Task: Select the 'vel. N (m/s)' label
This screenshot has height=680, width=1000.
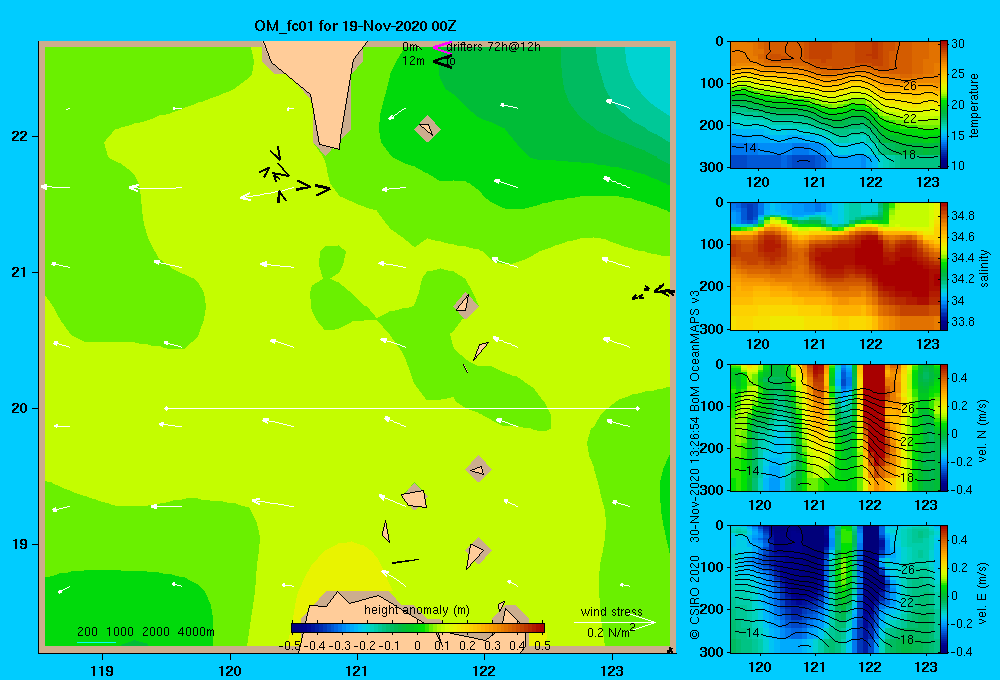Action: click(982, 431)
